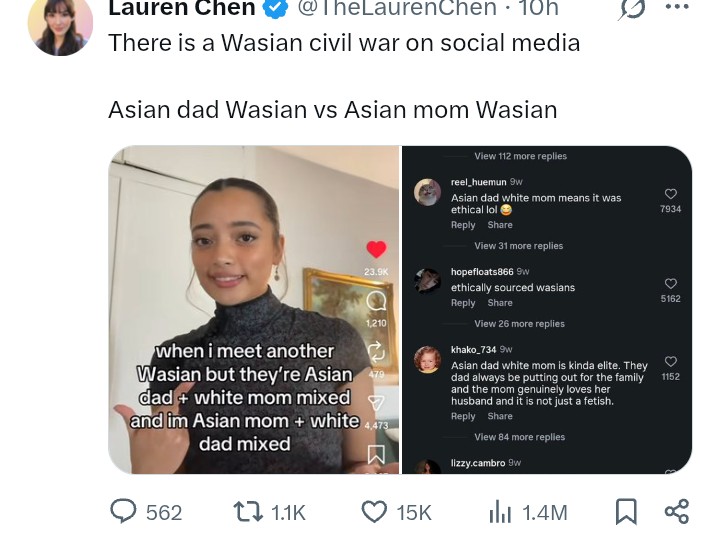The width and height of the screenshot is (720, 535).
Task: Open the tweet's three-dot more menu
Action: [x=676, y=7]
